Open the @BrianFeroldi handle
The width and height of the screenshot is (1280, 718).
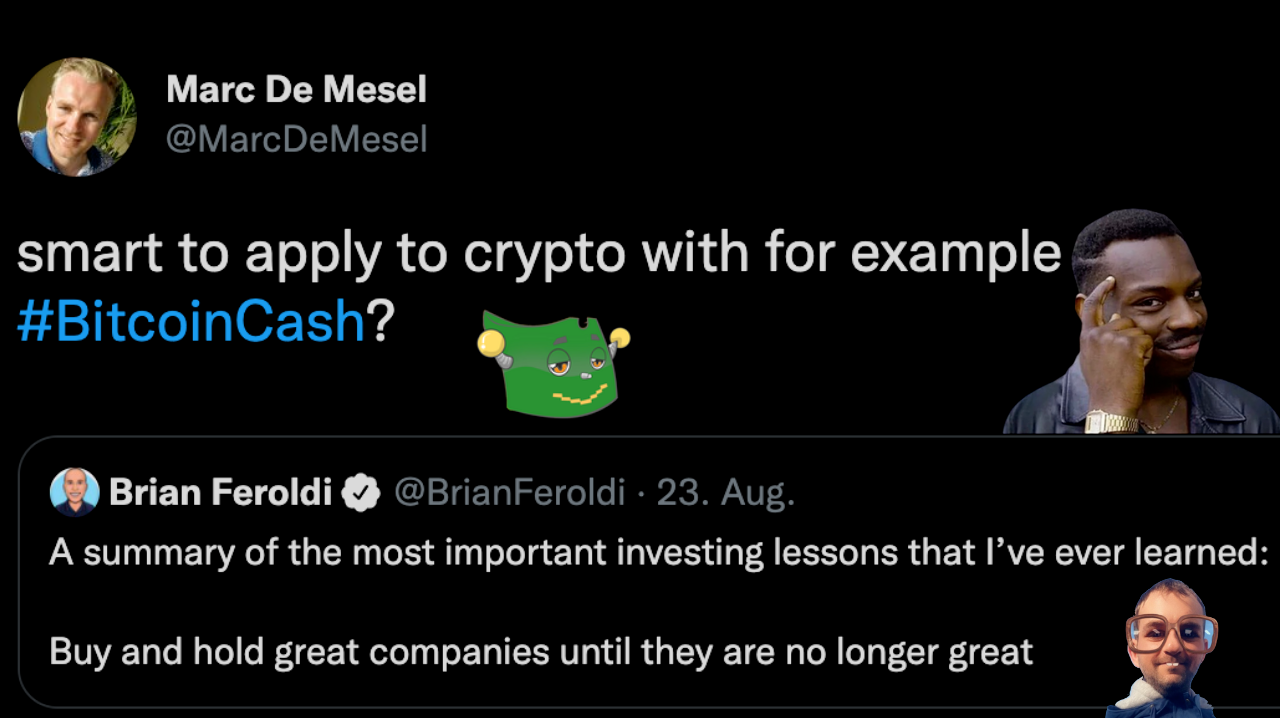pyautogui.click(x=509, y=492)
